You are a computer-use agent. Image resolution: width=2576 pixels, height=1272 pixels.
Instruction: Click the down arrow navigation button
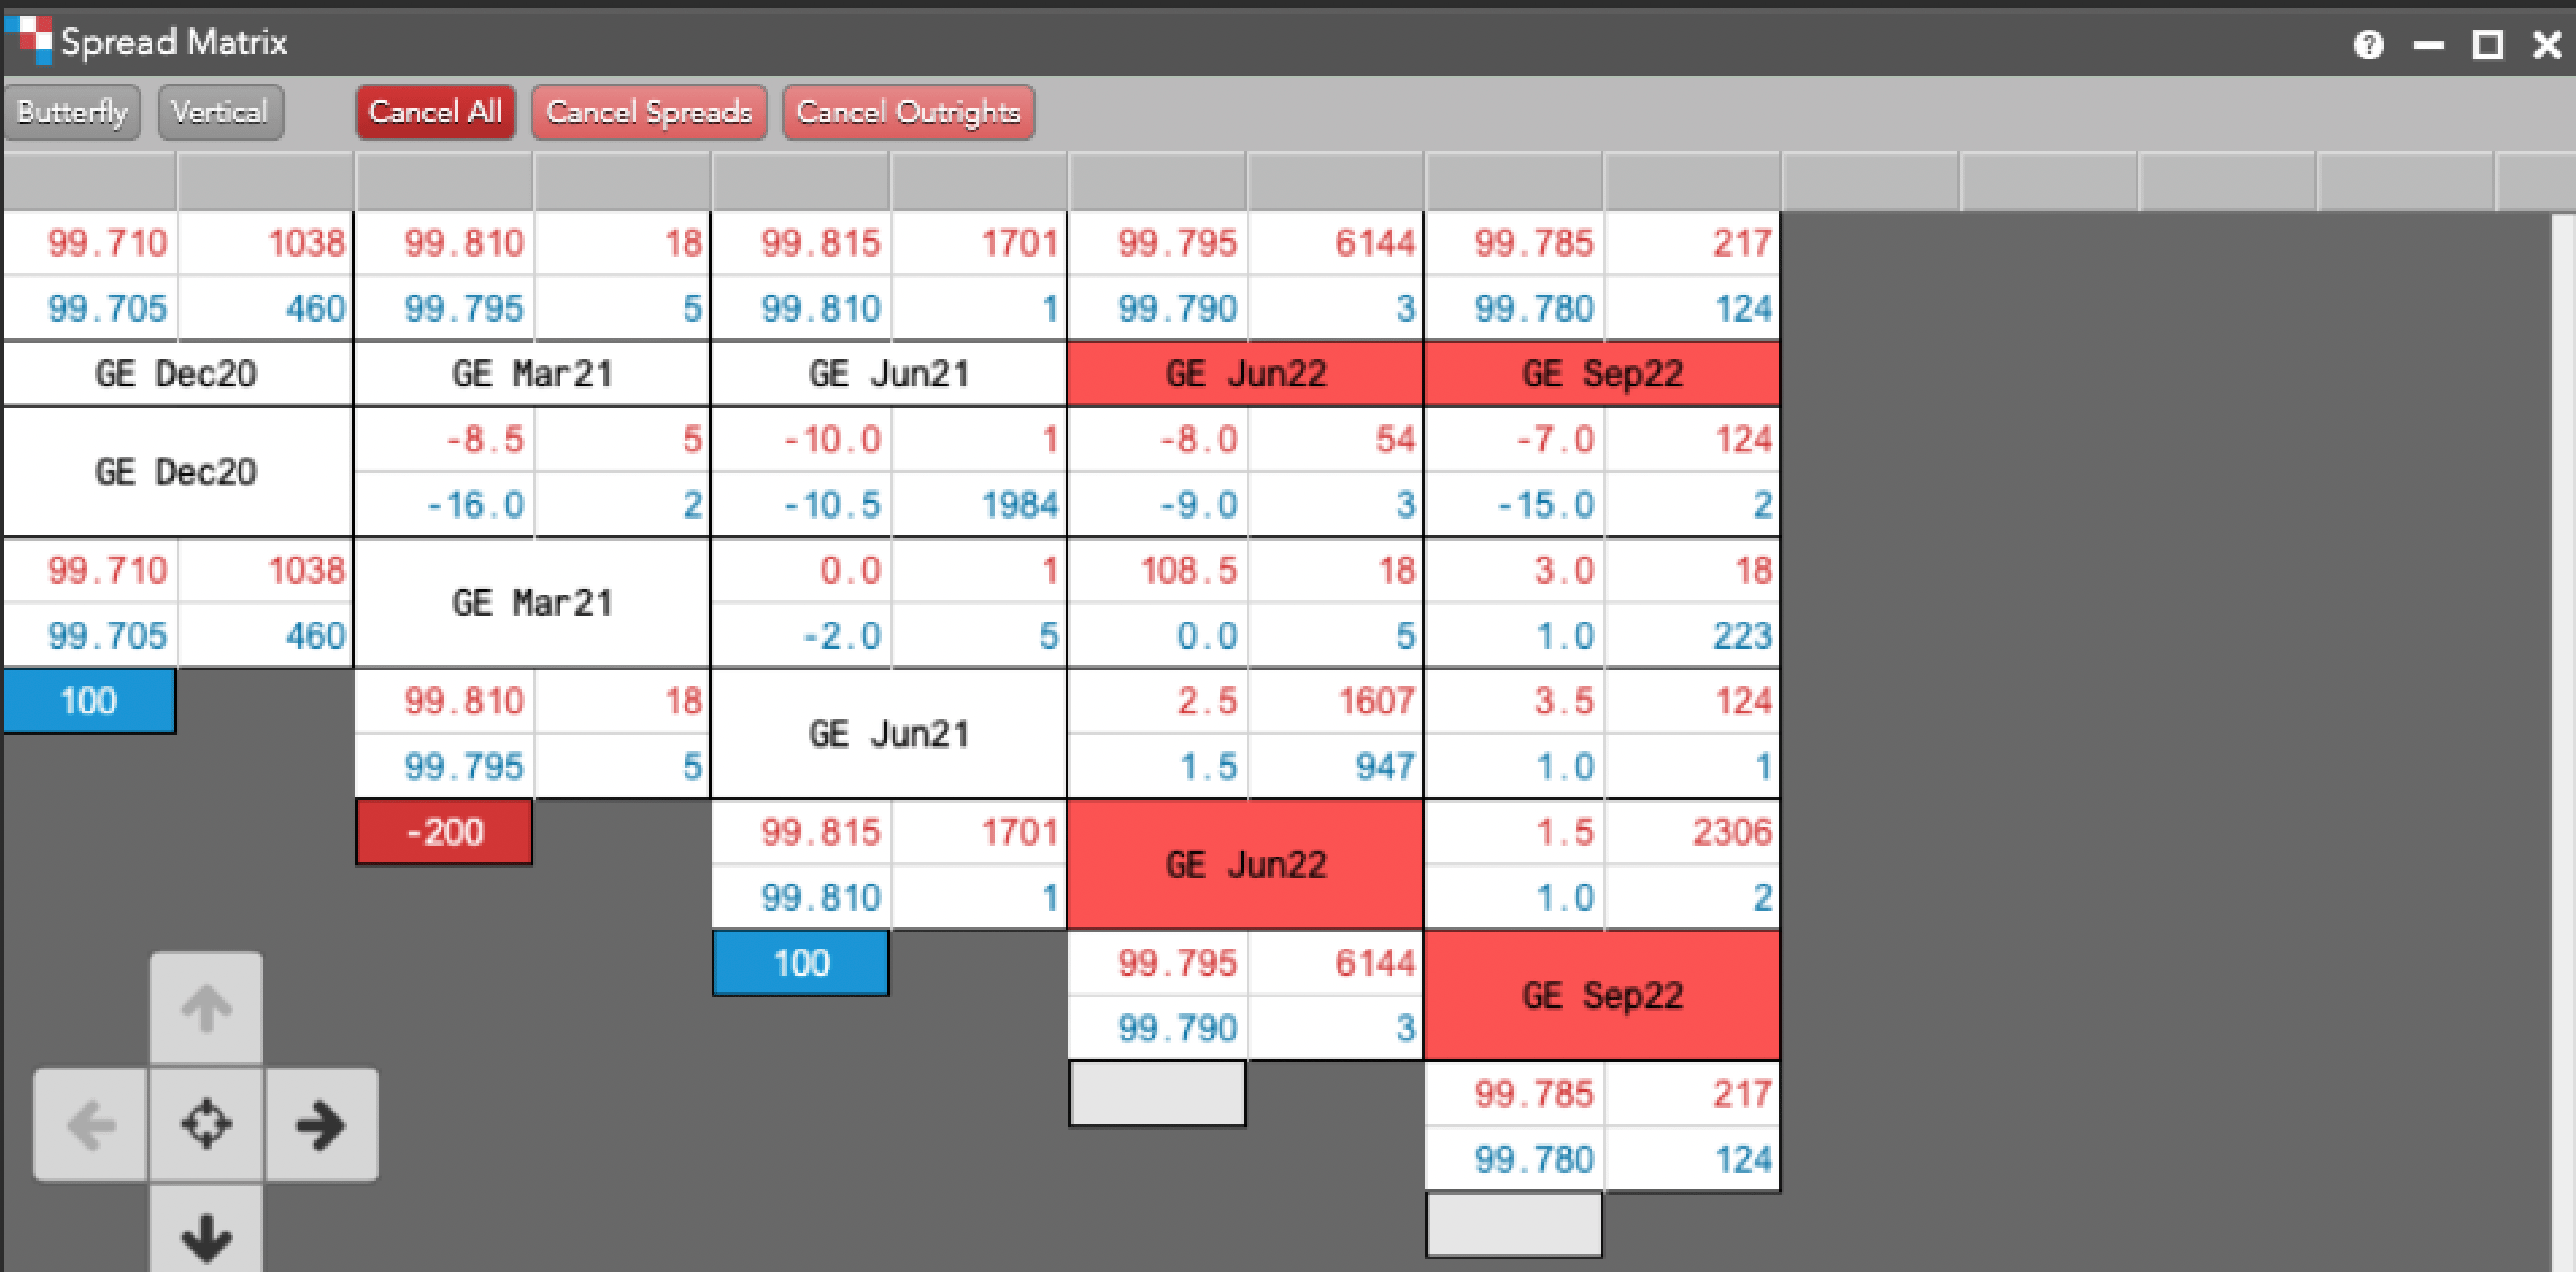pos(206,1236)
